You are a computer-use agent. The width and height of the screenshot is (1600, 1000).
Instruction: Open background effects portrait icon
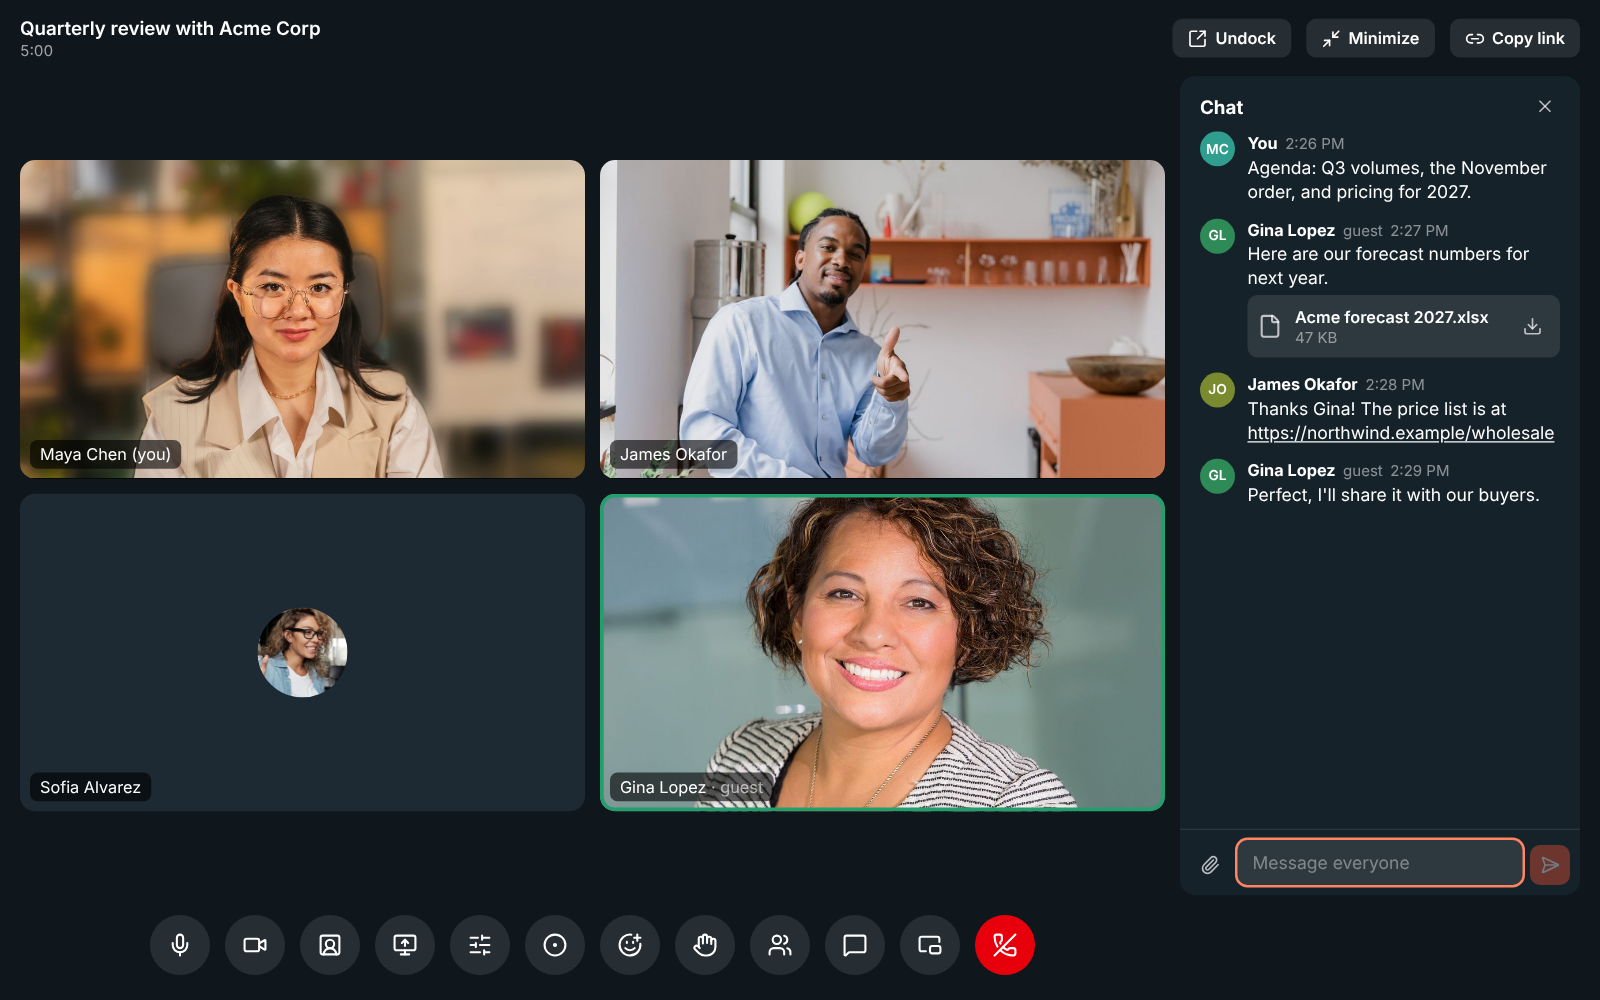coord(330,945)
